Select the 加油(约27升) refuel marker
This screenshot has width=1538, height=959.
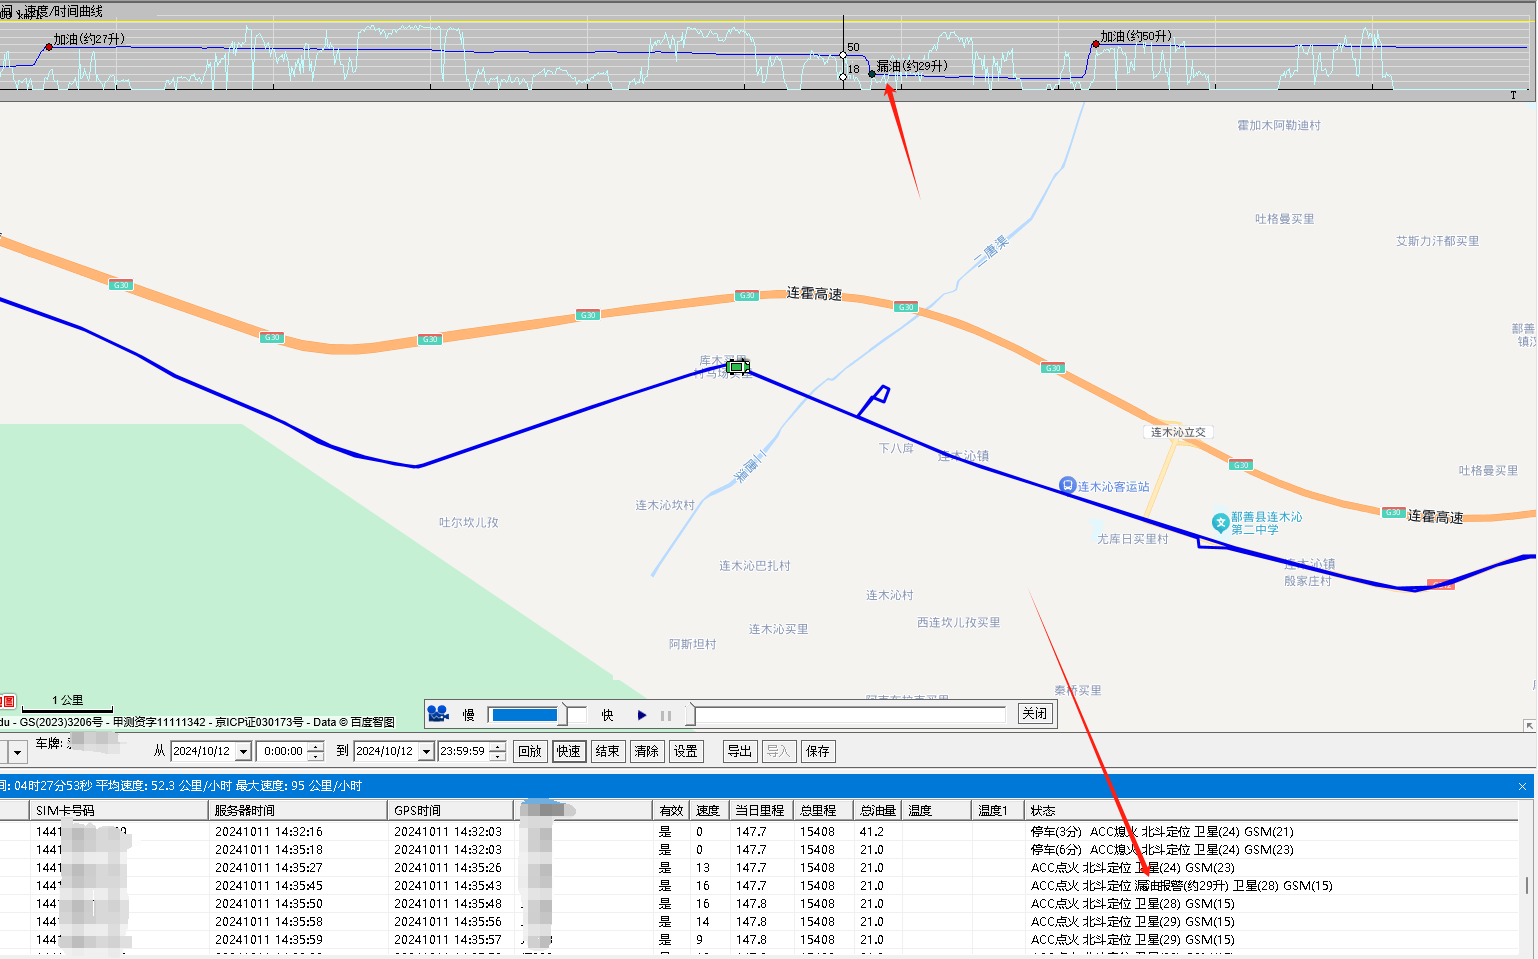[x=48, y=46]
